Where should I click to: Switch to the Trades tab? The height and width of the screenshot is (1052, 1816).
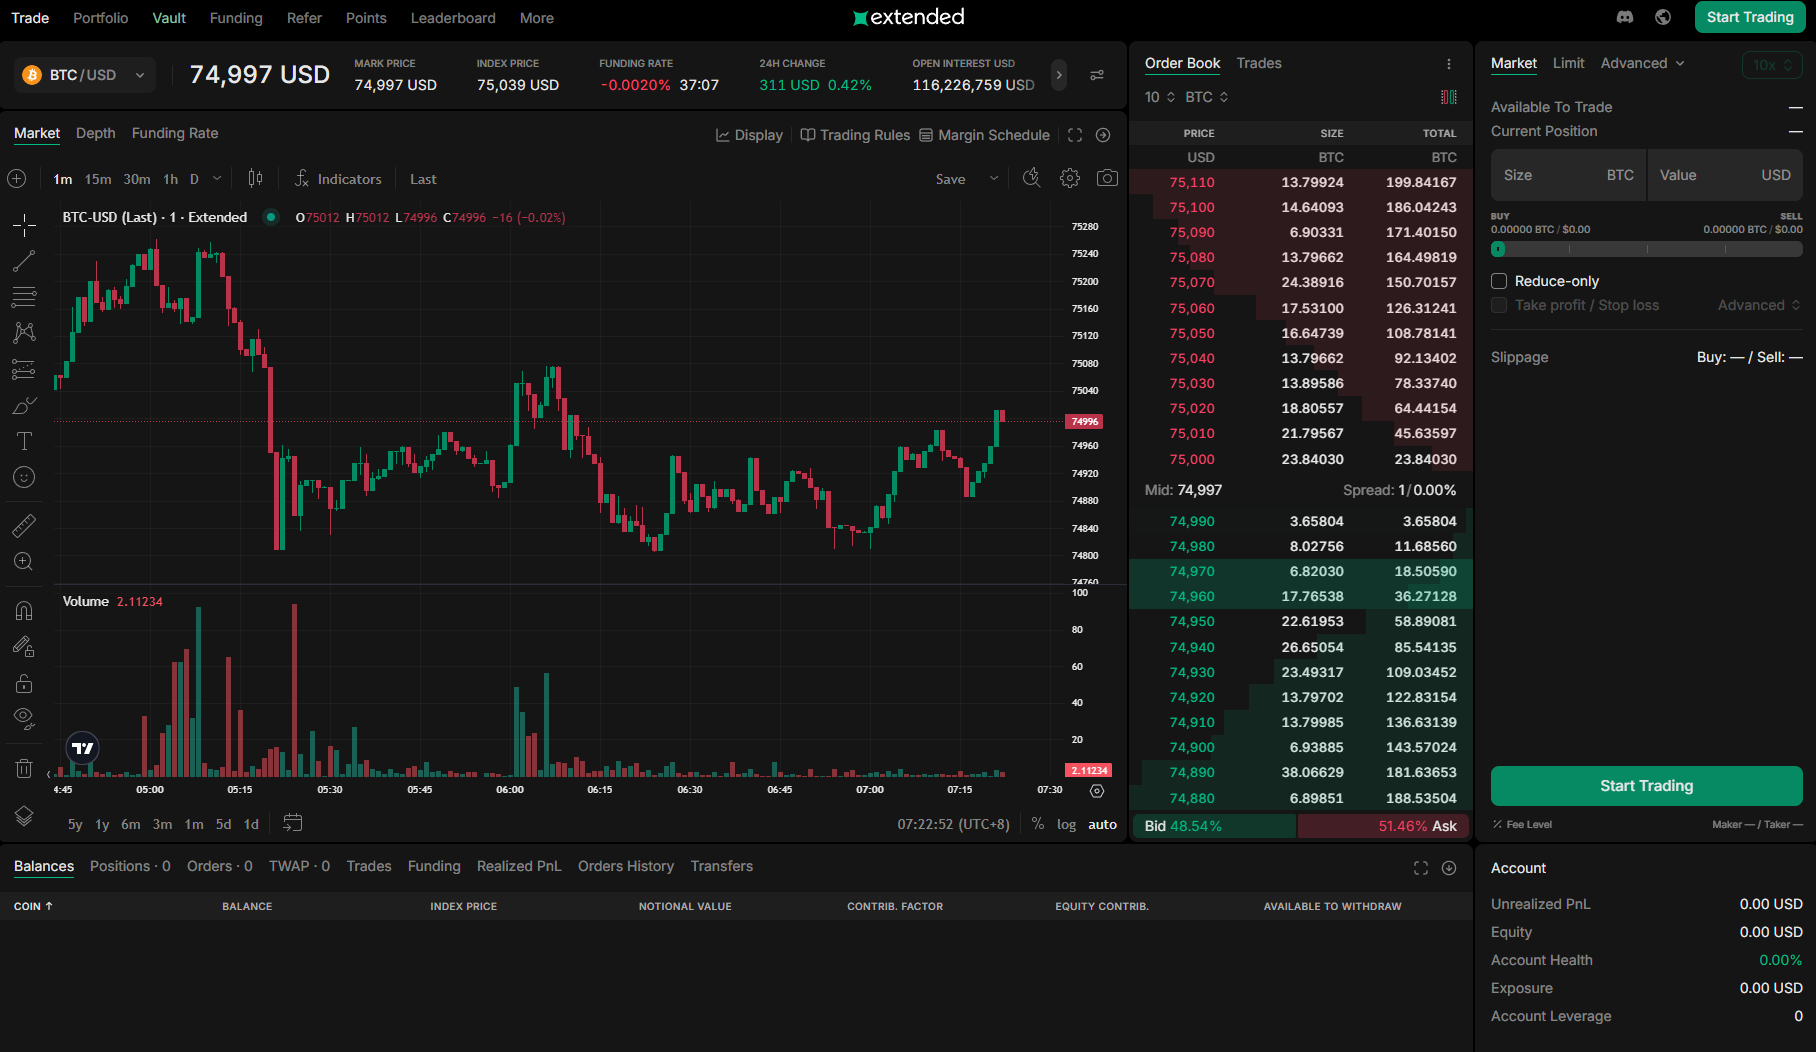pyautogui.click(x=1258, y=63)
